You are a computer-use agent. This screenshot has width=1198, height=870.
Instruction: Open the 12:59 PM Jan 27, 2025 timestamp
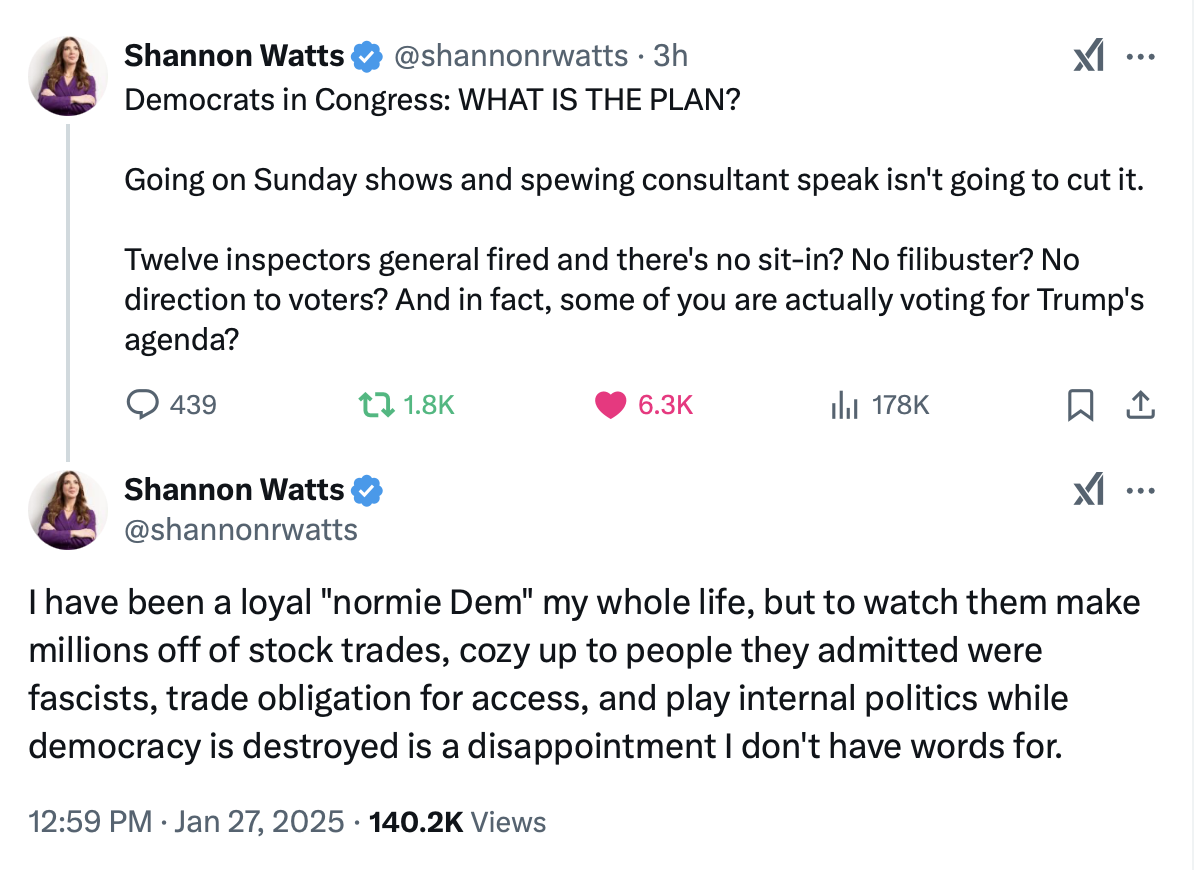coord(186,822)
